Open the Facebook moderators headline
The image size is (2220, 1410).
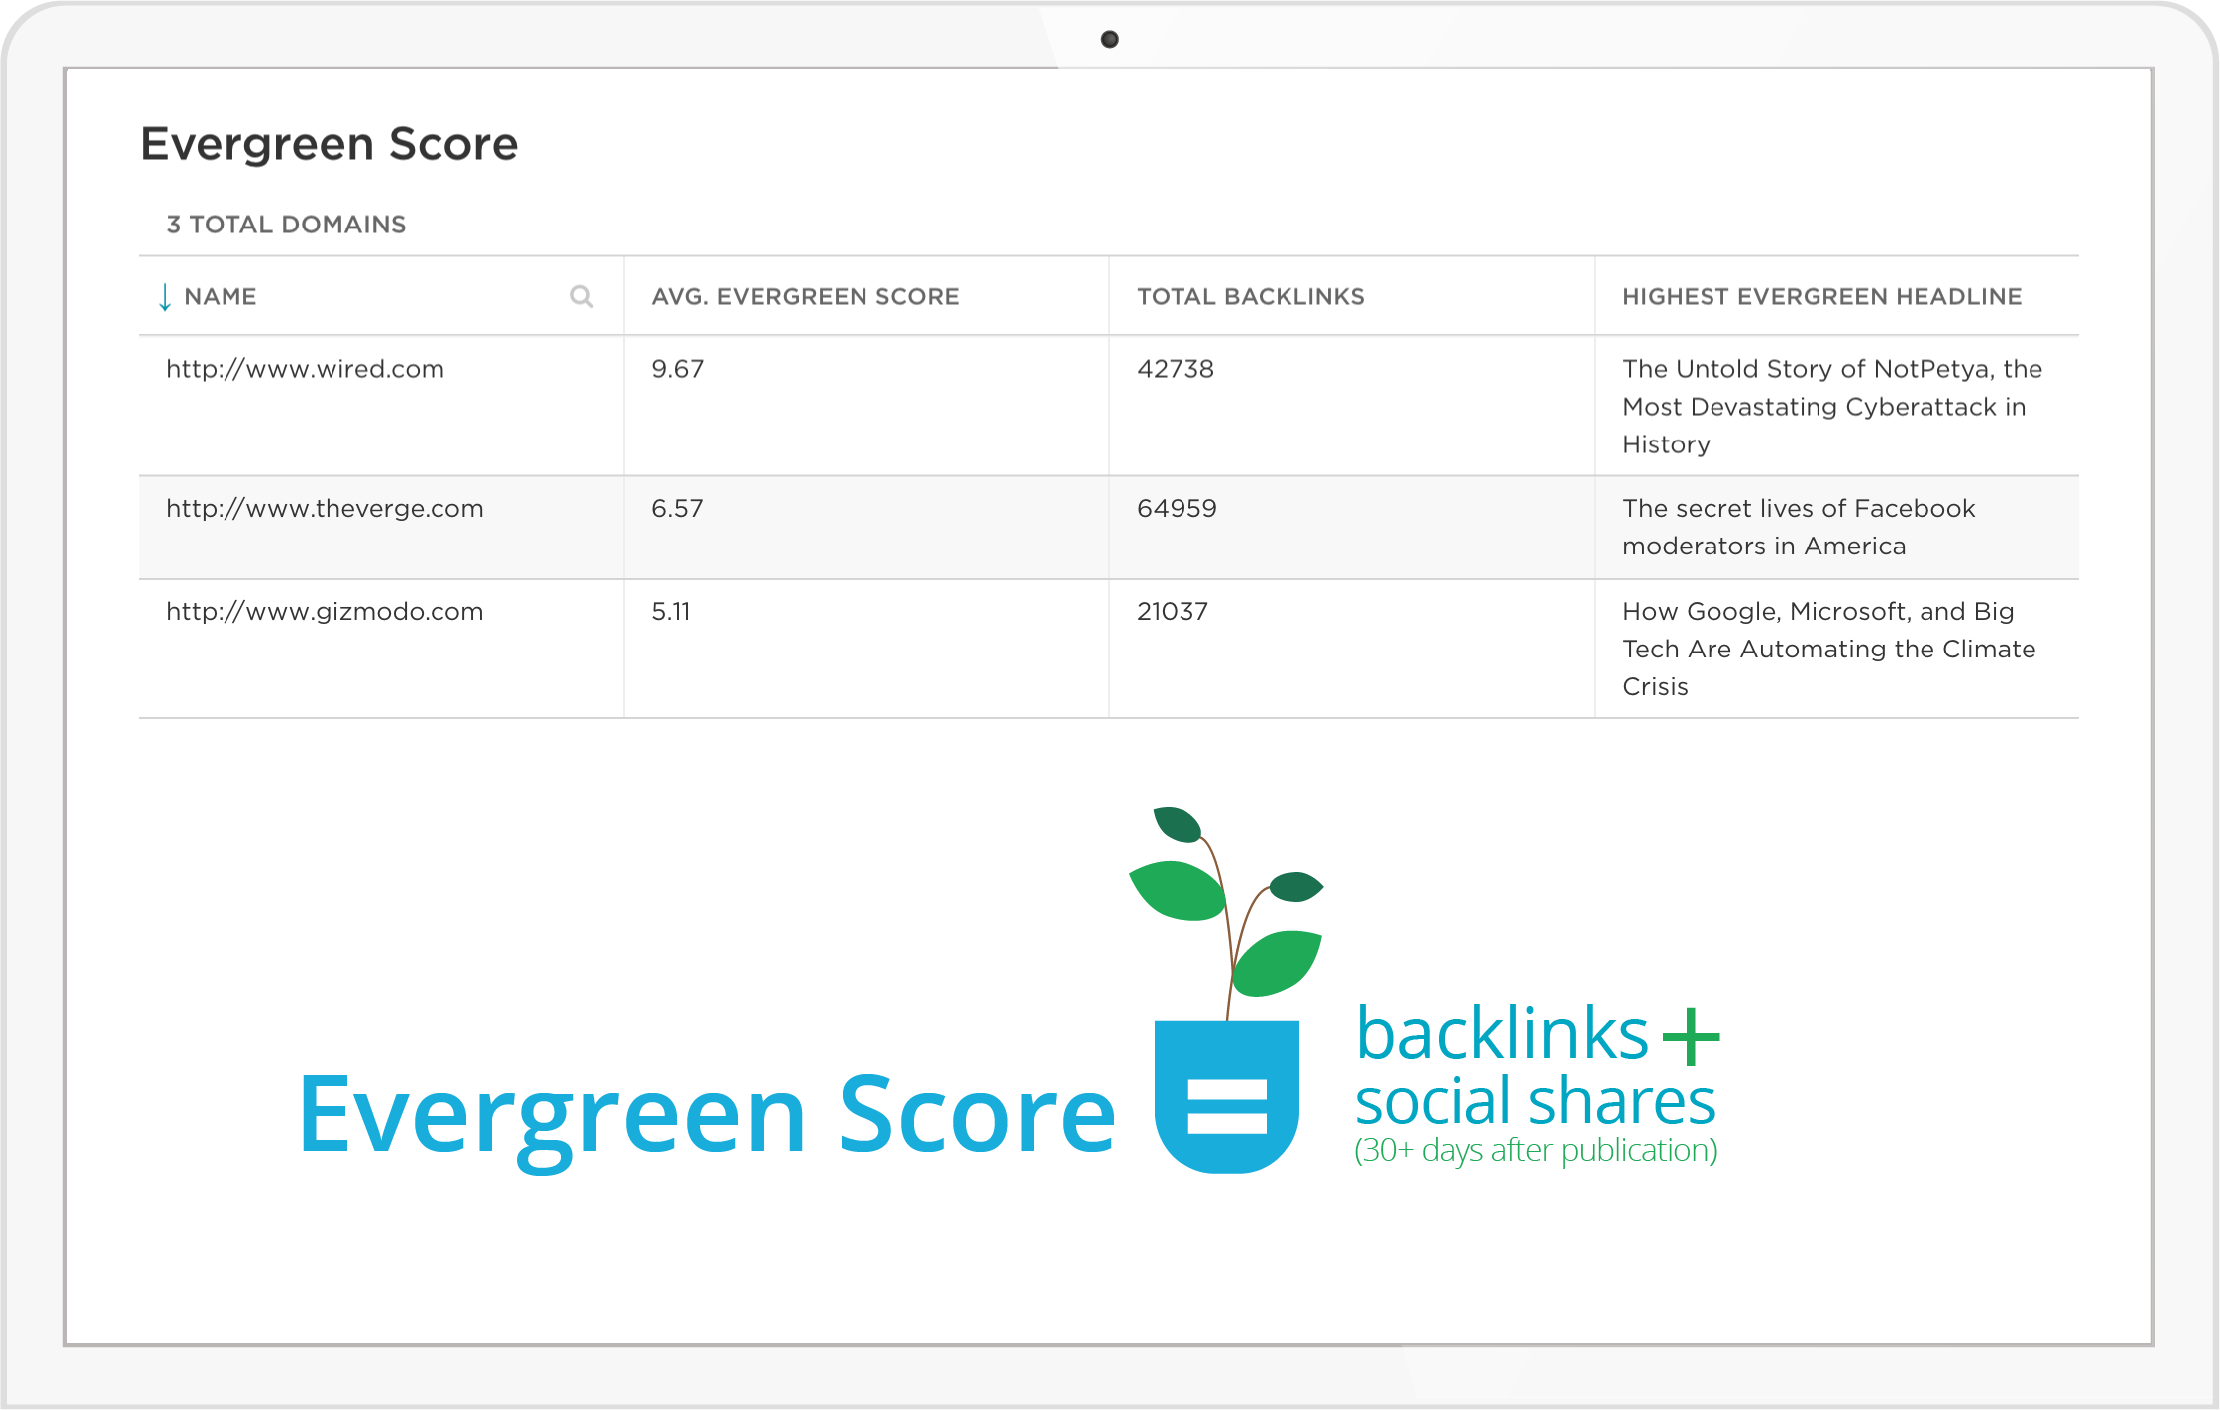[x=1799, y=527]
